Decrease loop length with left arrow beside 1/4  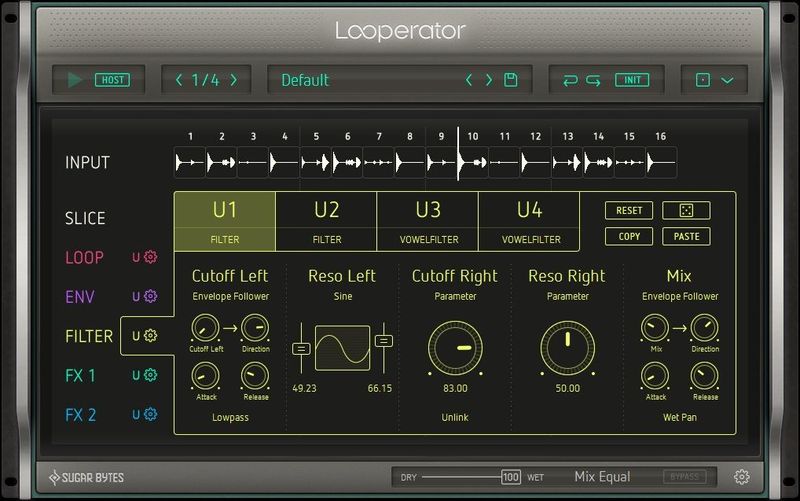click(x=179, y=80)
